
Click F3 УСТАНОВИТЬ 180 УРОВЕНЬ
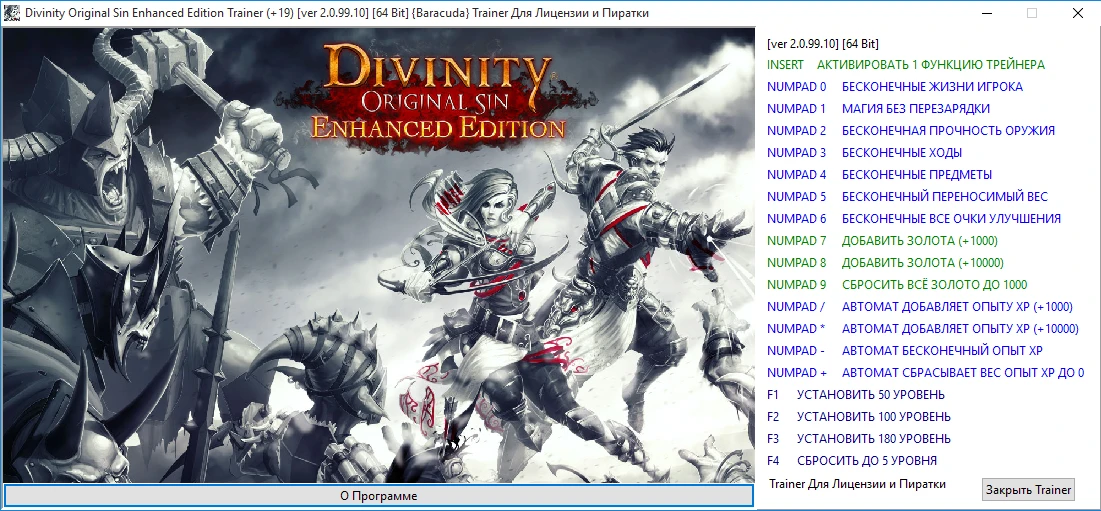[x=859, y=439]
